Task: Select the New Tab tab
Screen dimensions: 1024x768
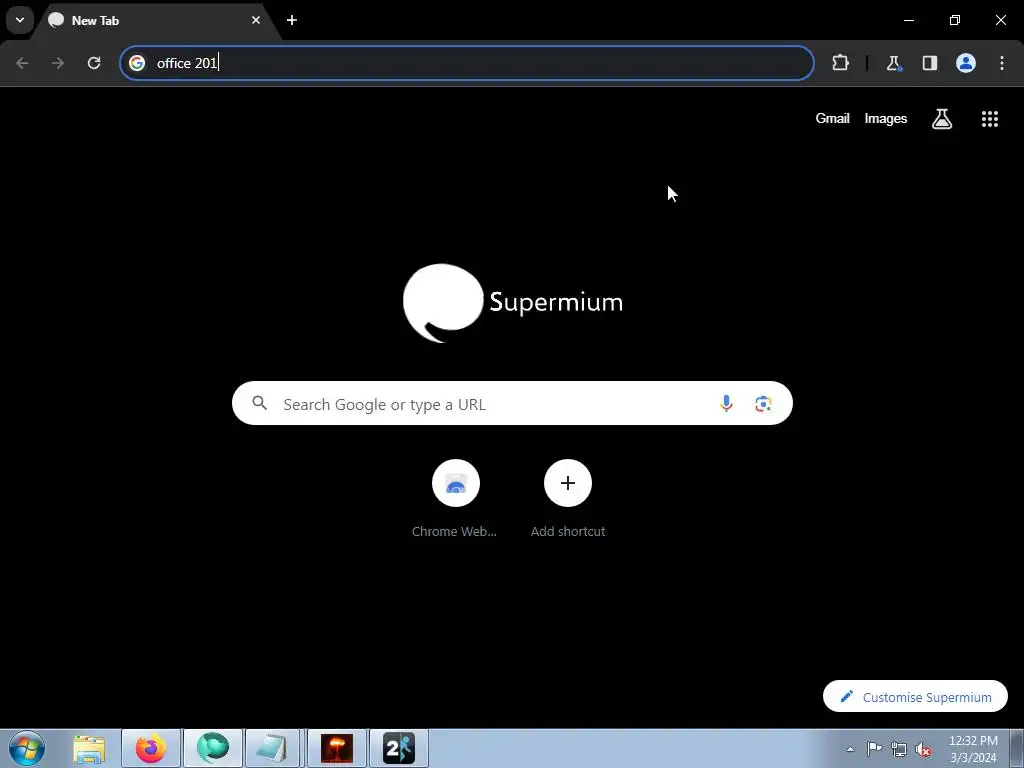Action: pos(155,20)
